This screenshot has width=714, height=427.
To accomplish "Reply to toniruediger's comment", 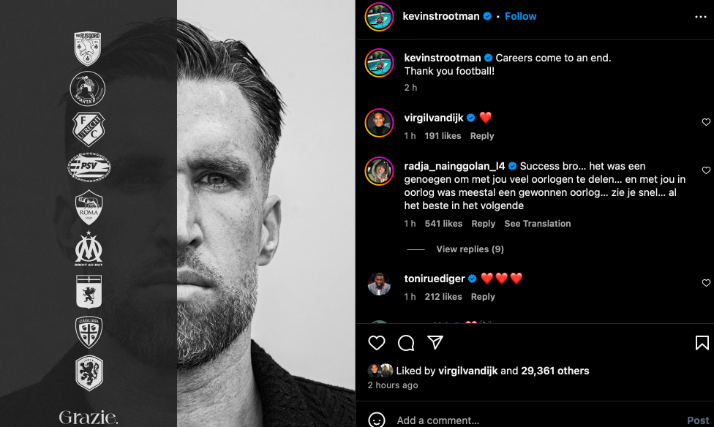I will pyautogui.click(x=483, y=297).
